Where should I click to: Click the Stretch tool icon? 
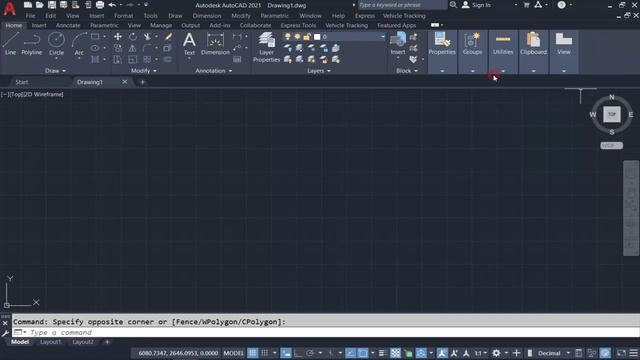point(118,60)
